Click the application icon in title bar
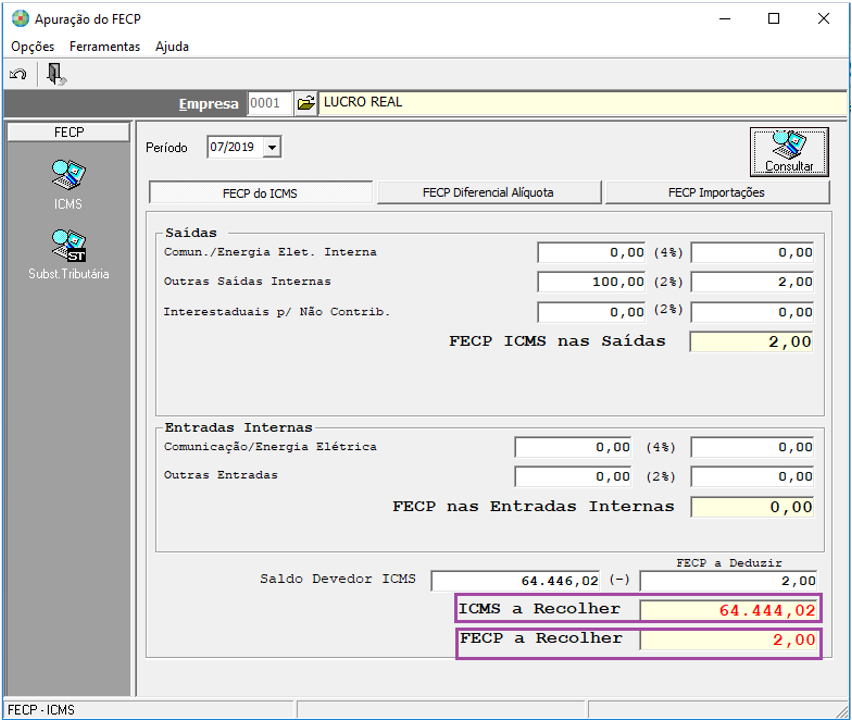Viewport: 852px width, 723px height. click(x=20, y=18)
